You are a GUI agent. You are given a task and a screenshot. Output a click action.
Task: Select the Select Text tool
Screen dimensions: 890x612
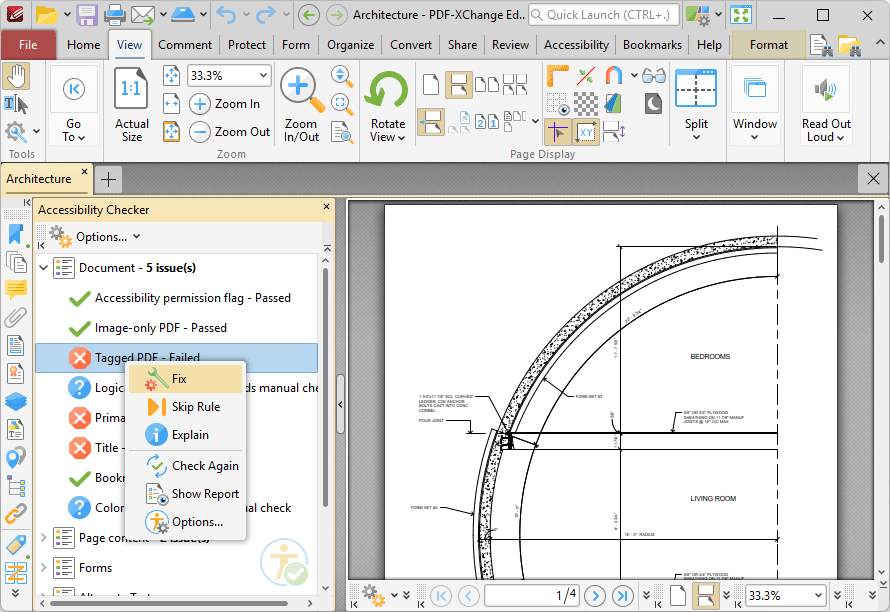(16, 104)
